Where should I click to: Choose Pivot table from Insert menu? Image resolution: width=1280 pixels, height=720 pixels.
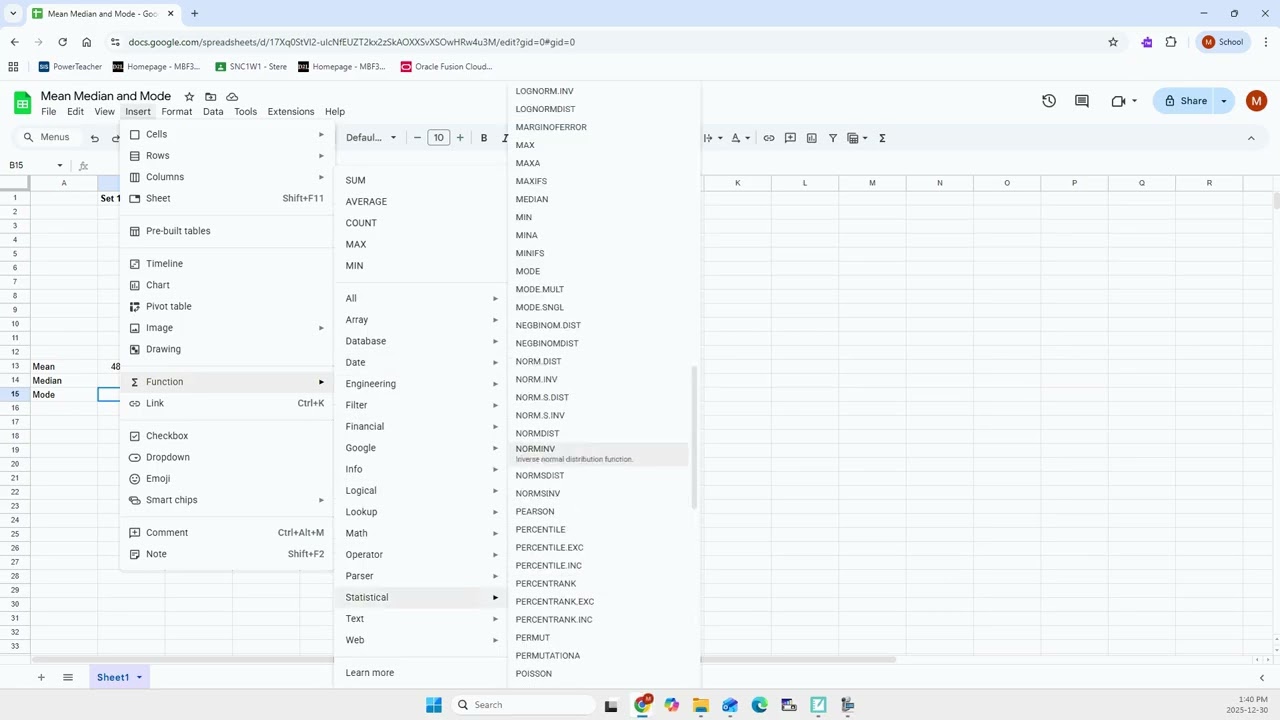pyautogui.click(x=227, y=306)
